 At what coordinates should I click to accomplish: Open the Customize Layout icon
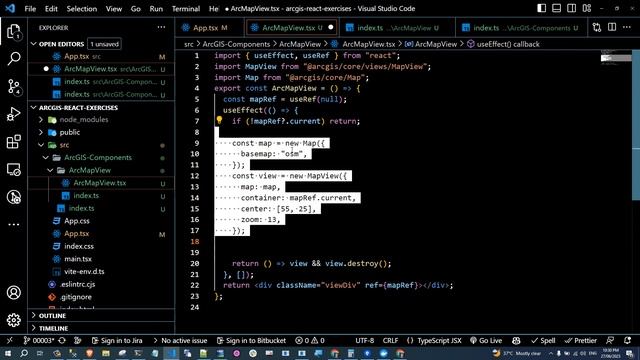click(x=587, y=8)
